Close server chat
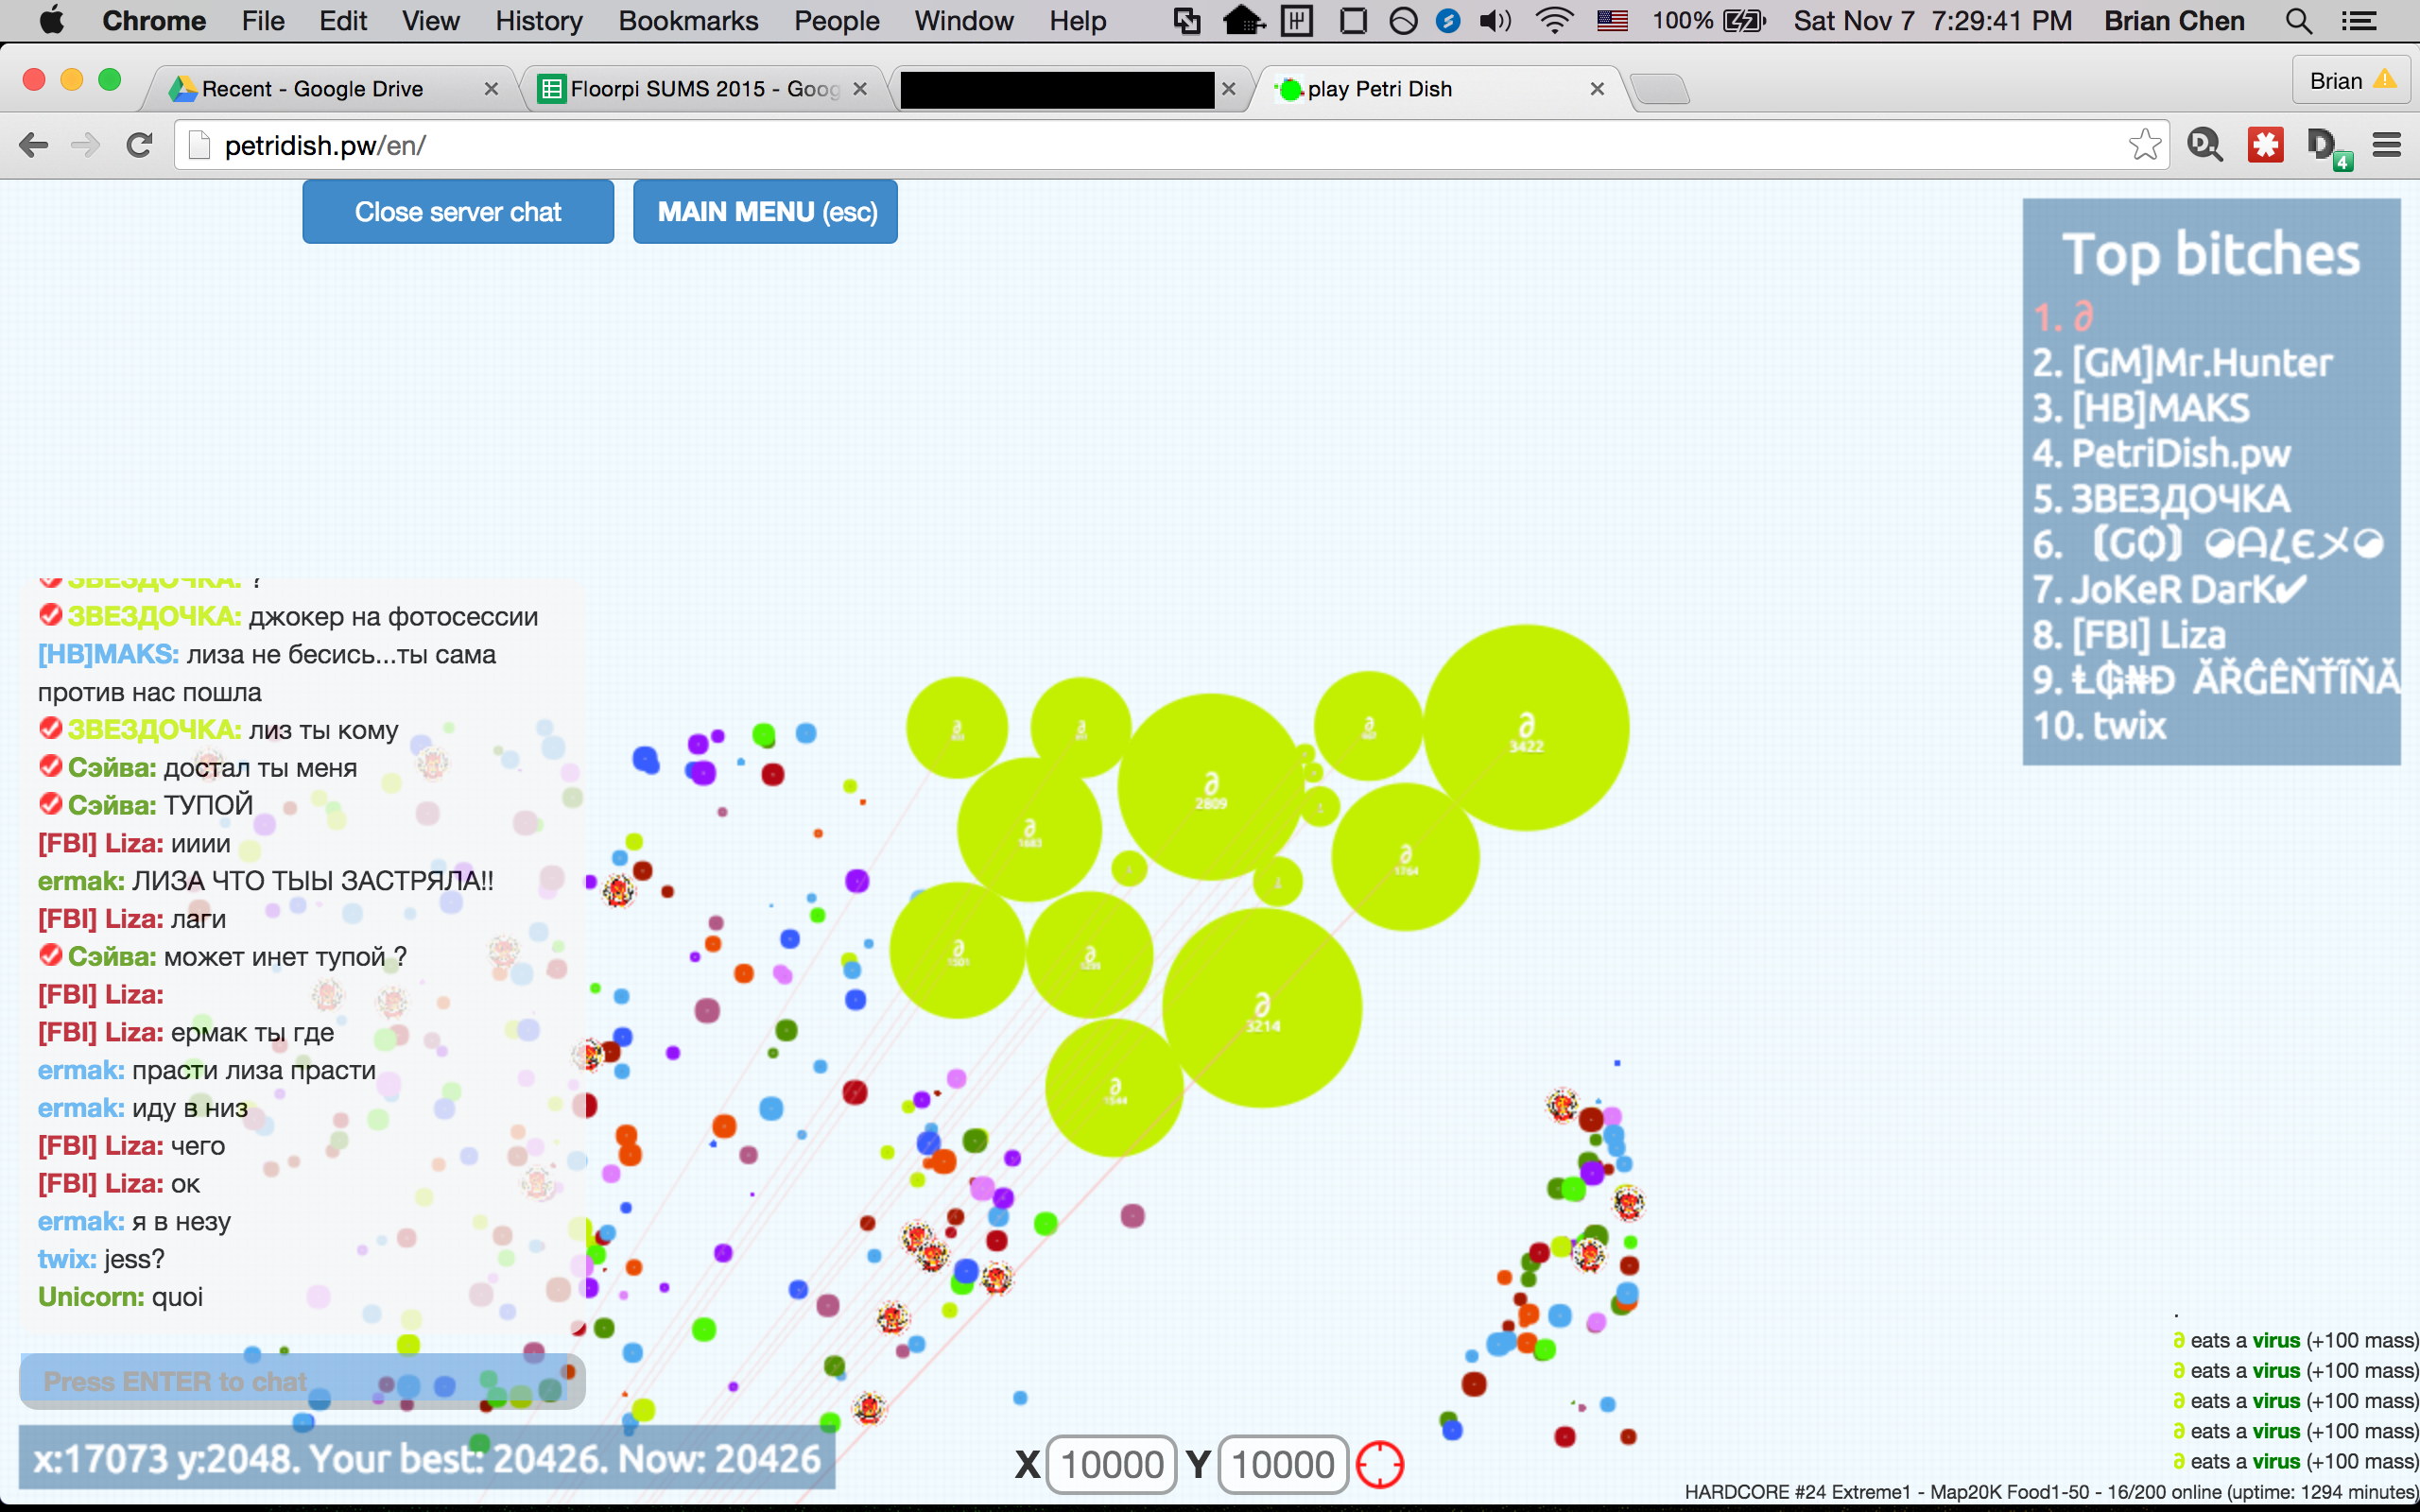Image resolution: width=2420 pixels, height=1512 pixels. [x=458, y=212]
